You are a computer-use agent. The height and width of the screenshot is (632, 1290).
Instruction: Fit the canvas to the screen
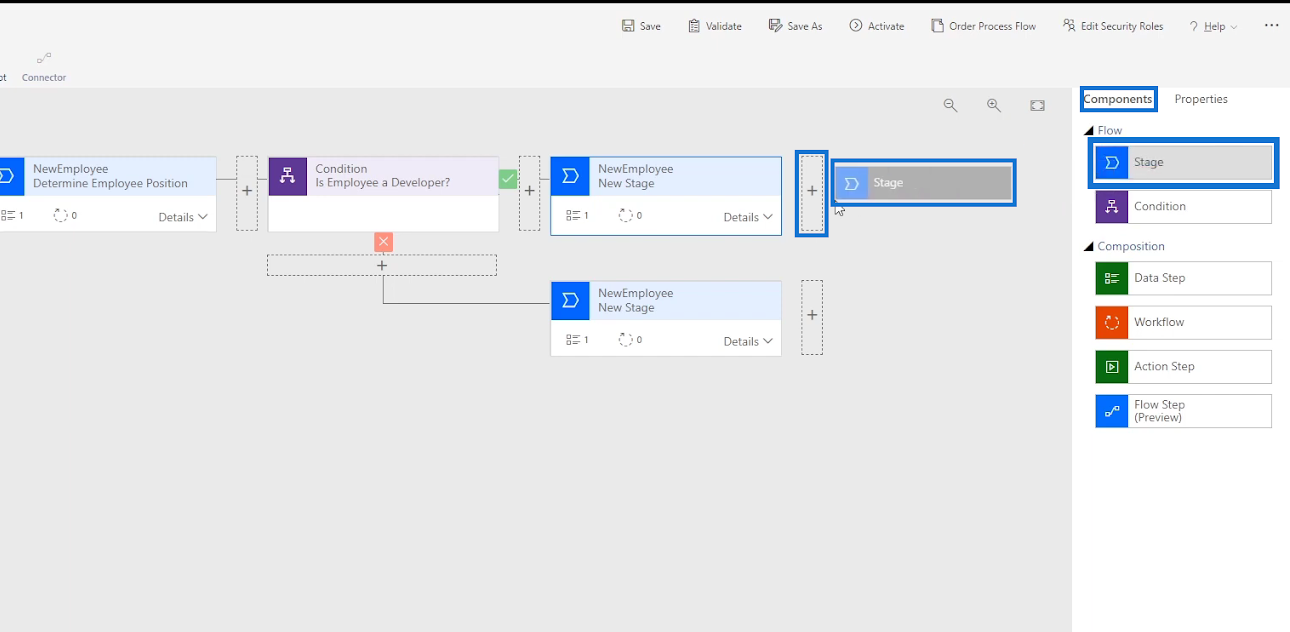pyautogui.click(x=1037, y=105)
